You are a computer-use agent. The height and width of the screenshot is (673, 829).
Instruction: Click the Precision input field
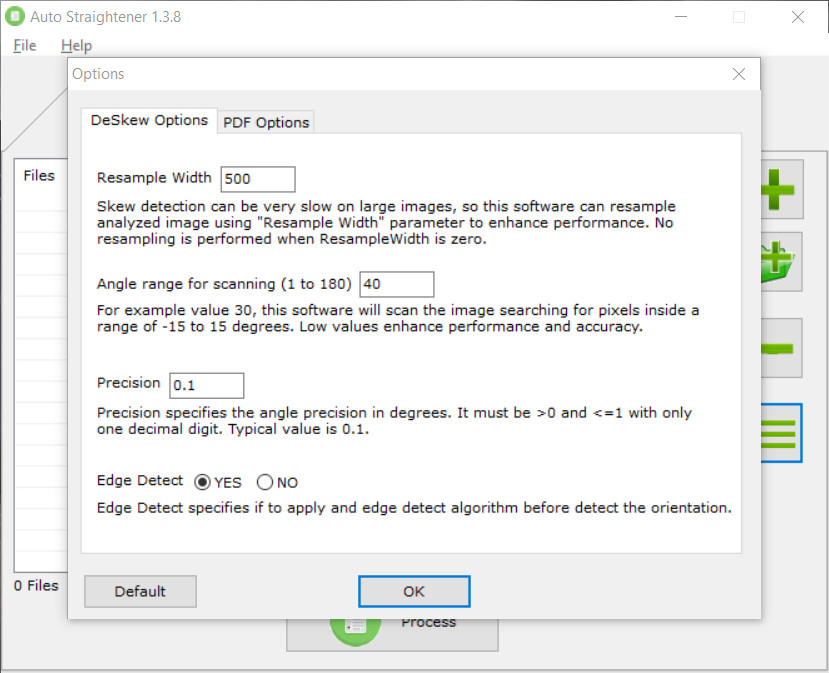pyautogui.click(x=207, y=385)
